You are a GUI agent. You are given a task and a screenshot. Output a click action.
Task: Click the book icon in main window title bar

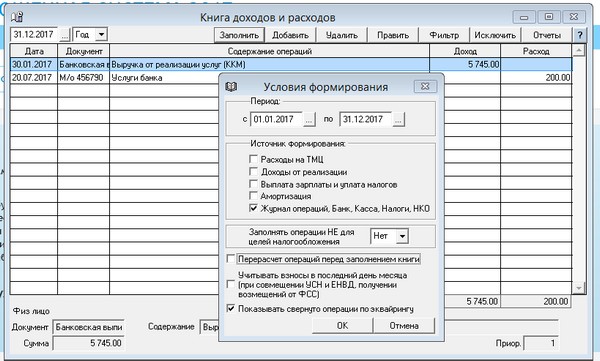click(17, 17)
